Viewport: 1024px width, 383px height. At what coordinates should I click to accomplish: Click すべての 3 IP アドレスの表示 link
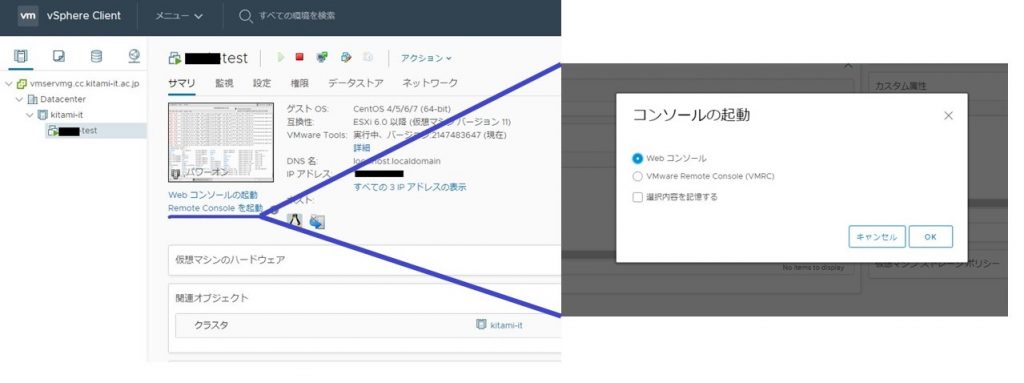409,187
